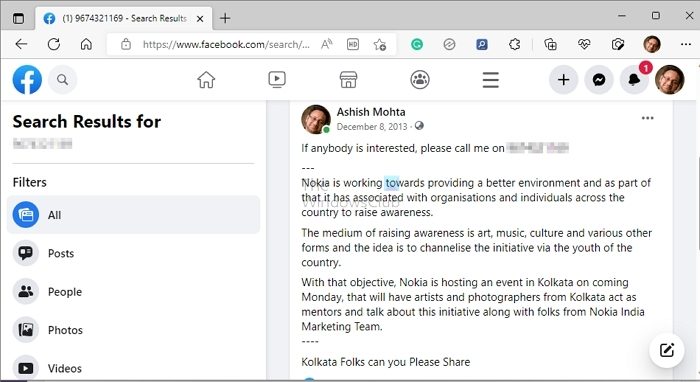Filter results by Posts

coord(133,253)
